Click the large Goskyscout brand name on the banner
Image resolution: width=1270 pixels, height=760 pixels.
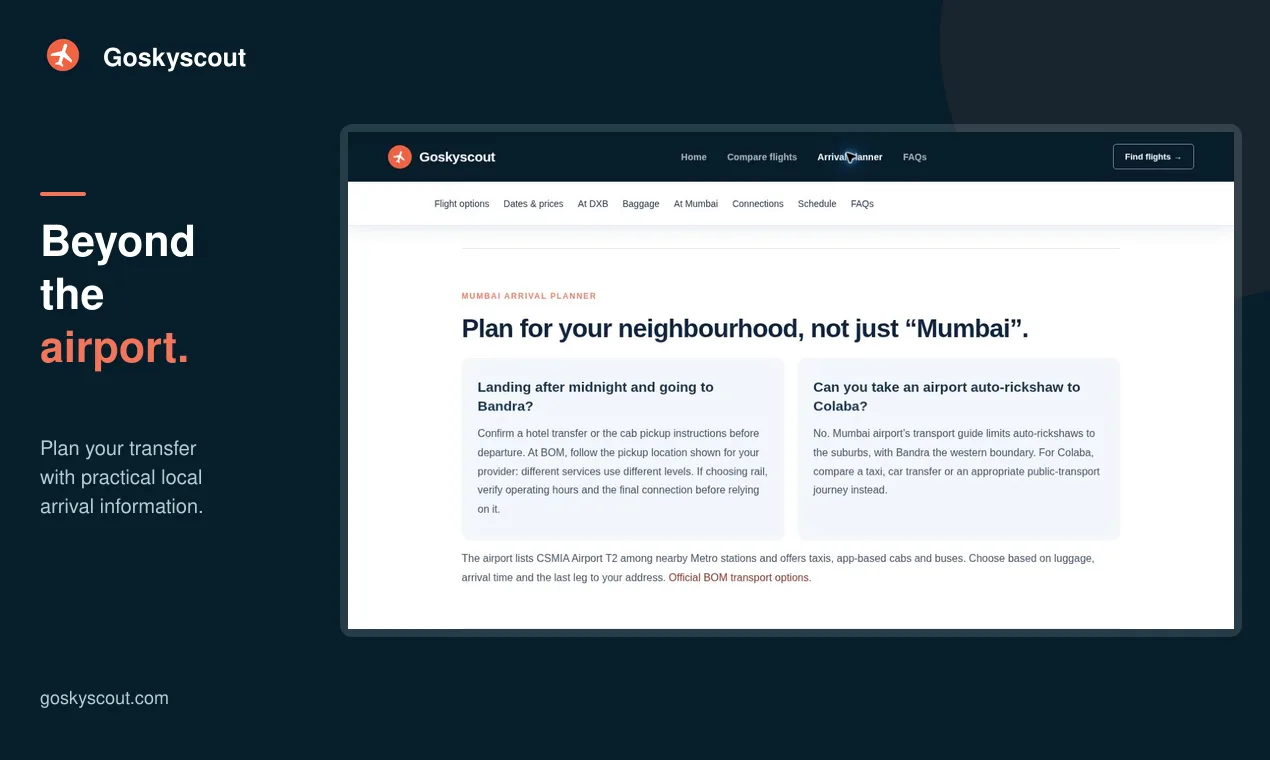point(175,57)
